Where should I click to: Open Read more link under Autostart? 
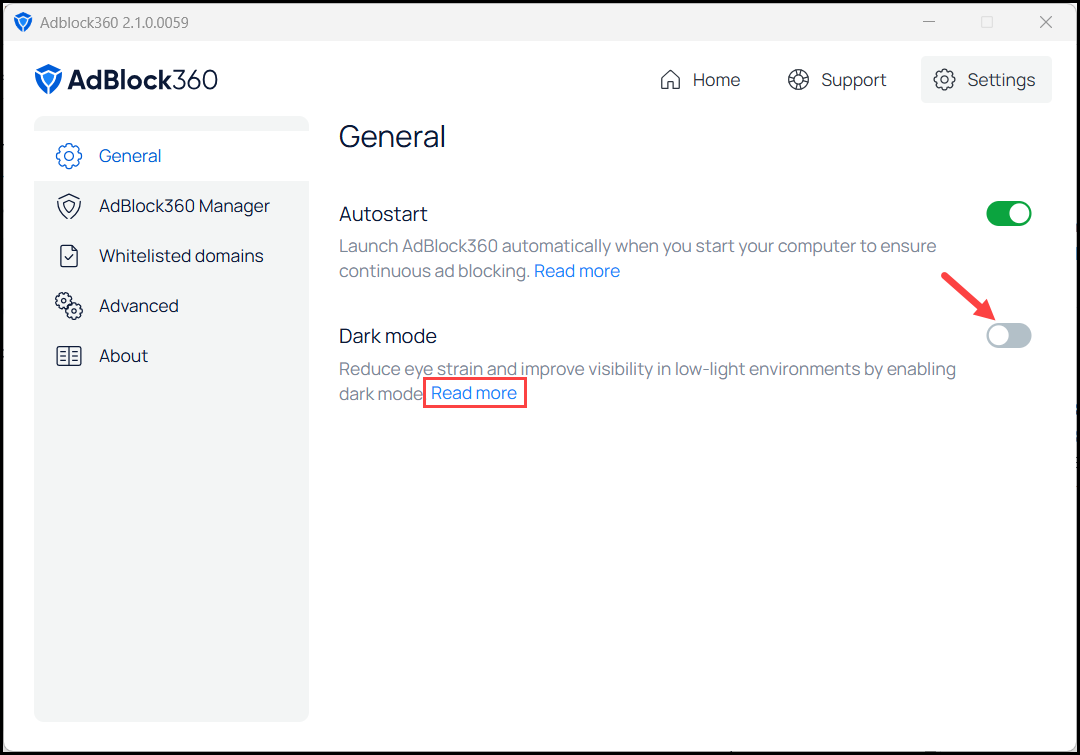coord(577,271)
